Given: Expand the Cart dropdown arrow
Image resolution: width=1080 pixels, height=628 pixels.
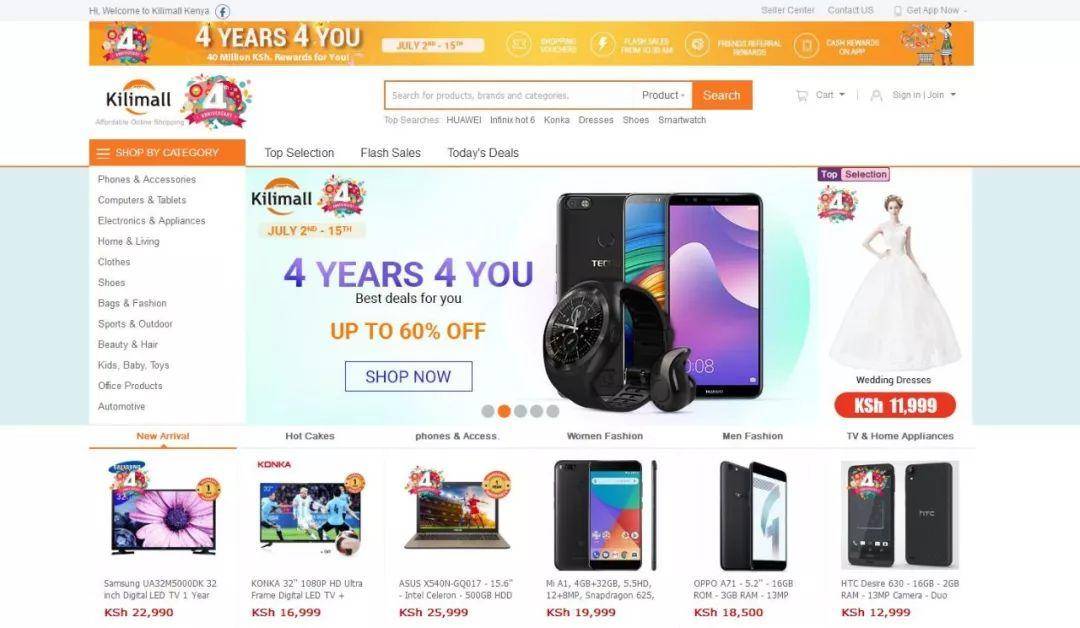Looking at the screenshot, I should (x=842, y=94).
